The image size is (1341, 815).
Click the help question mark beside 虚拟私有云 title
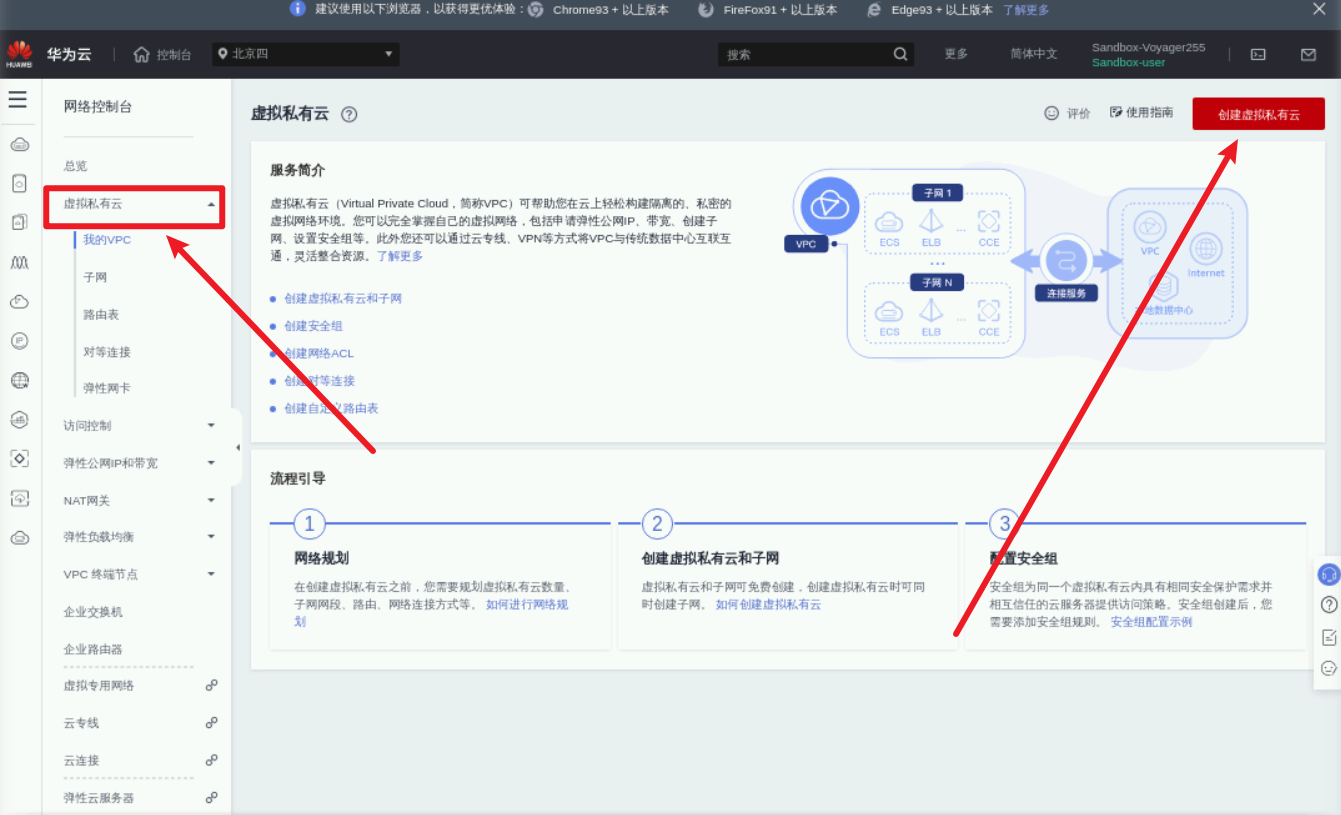click(x=349, y=114)
